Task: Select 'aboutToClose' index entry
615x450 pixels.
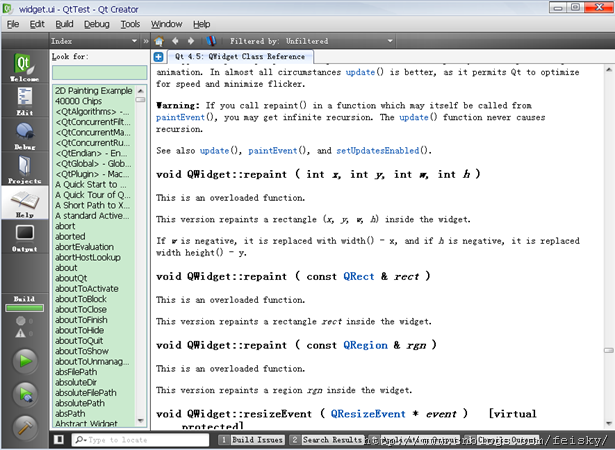Action: click(94, 310)
